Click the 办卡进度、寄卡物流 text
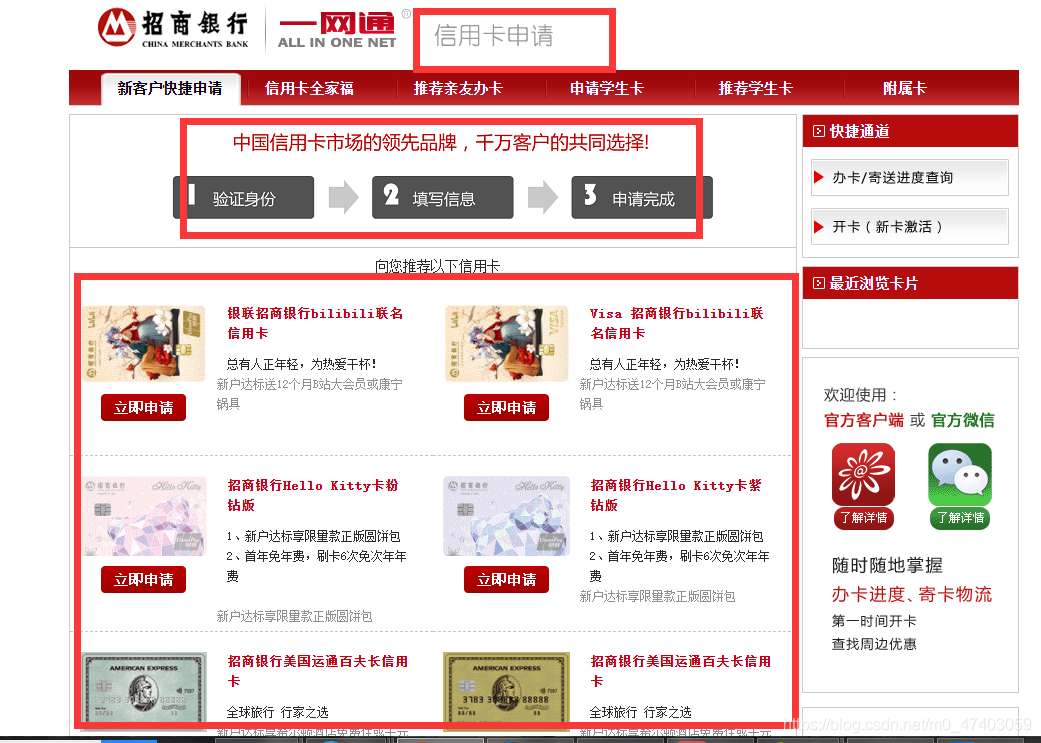This screenshot has height=743, width=1041. point(912,594)
